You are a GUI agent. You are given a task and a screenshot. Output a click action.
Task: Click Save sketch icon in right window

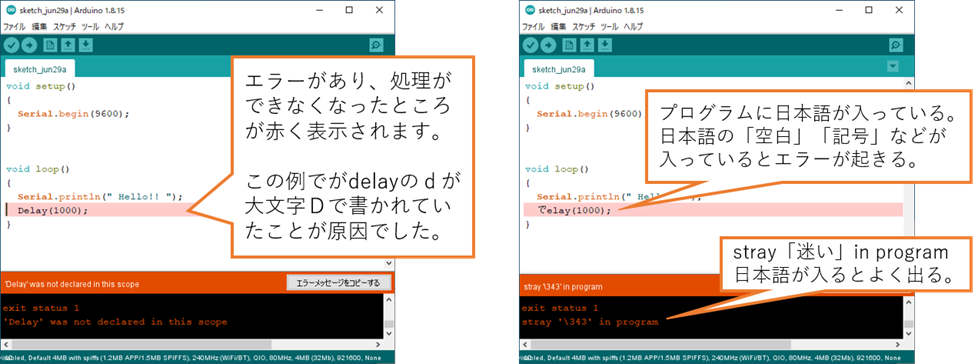pyautogui.click(x=605, y=45)
